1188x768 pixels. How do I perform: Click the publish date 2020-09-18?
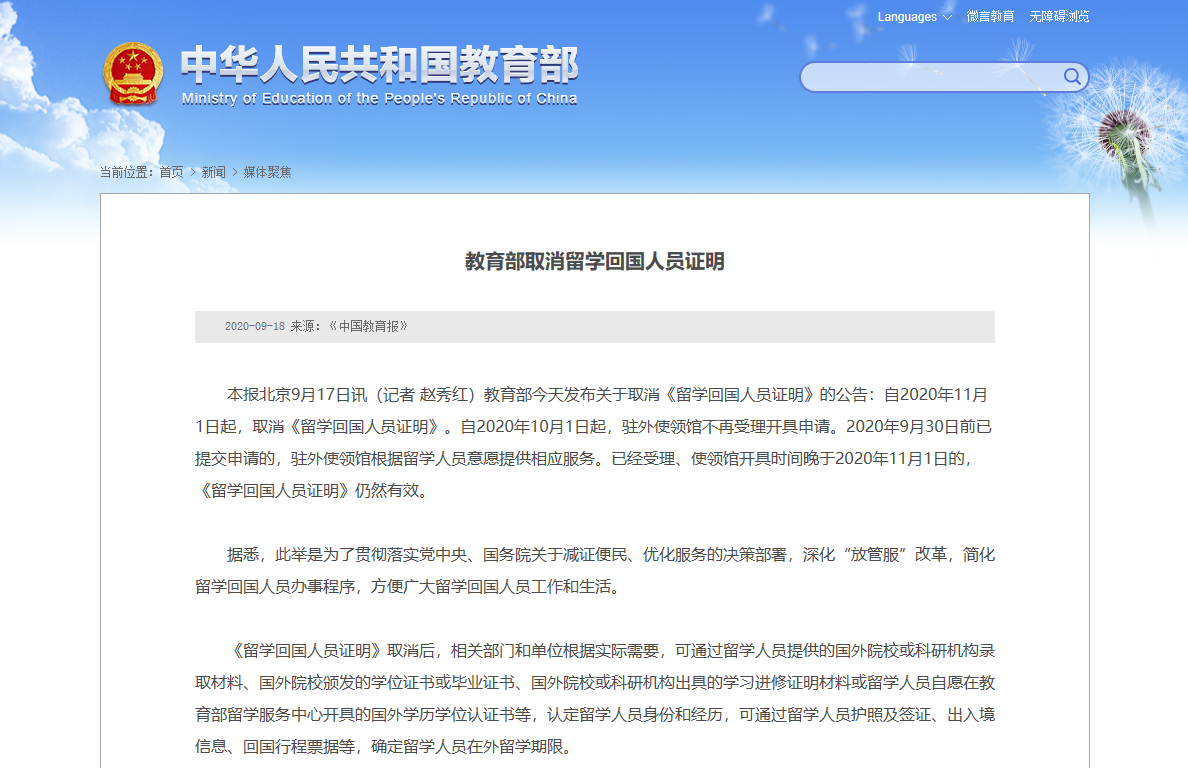(x=255, y=327)
